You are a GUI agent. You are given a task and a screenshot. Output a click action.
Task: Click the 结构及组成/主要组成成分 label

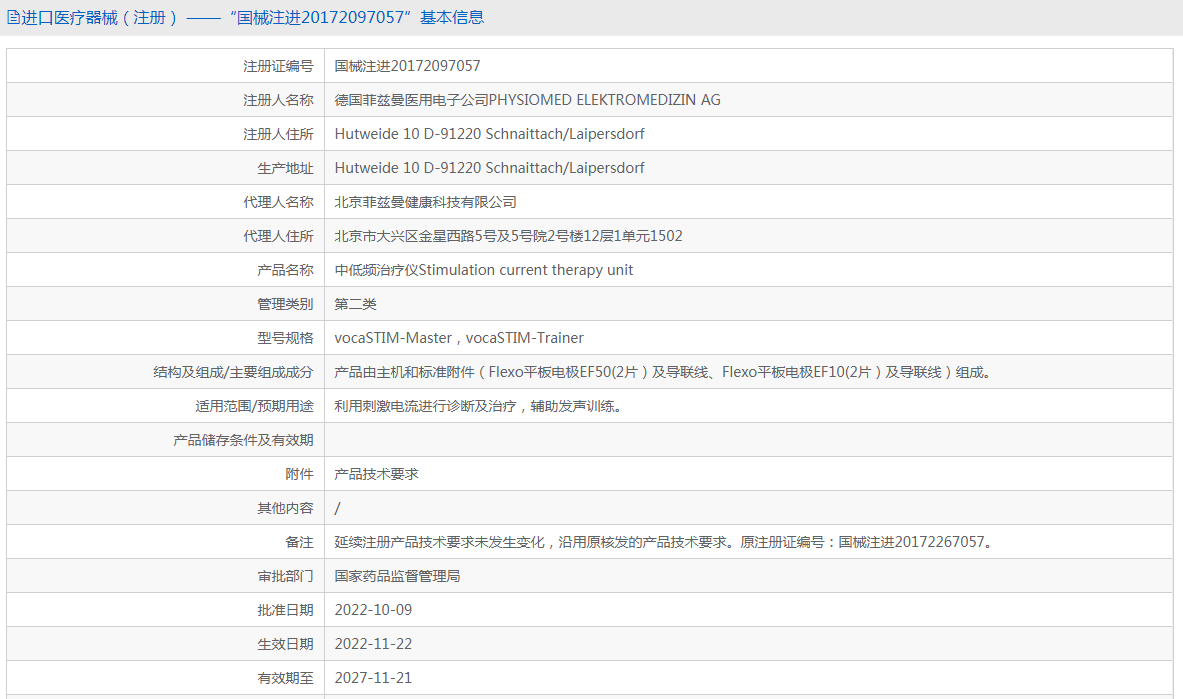[233, 372]
